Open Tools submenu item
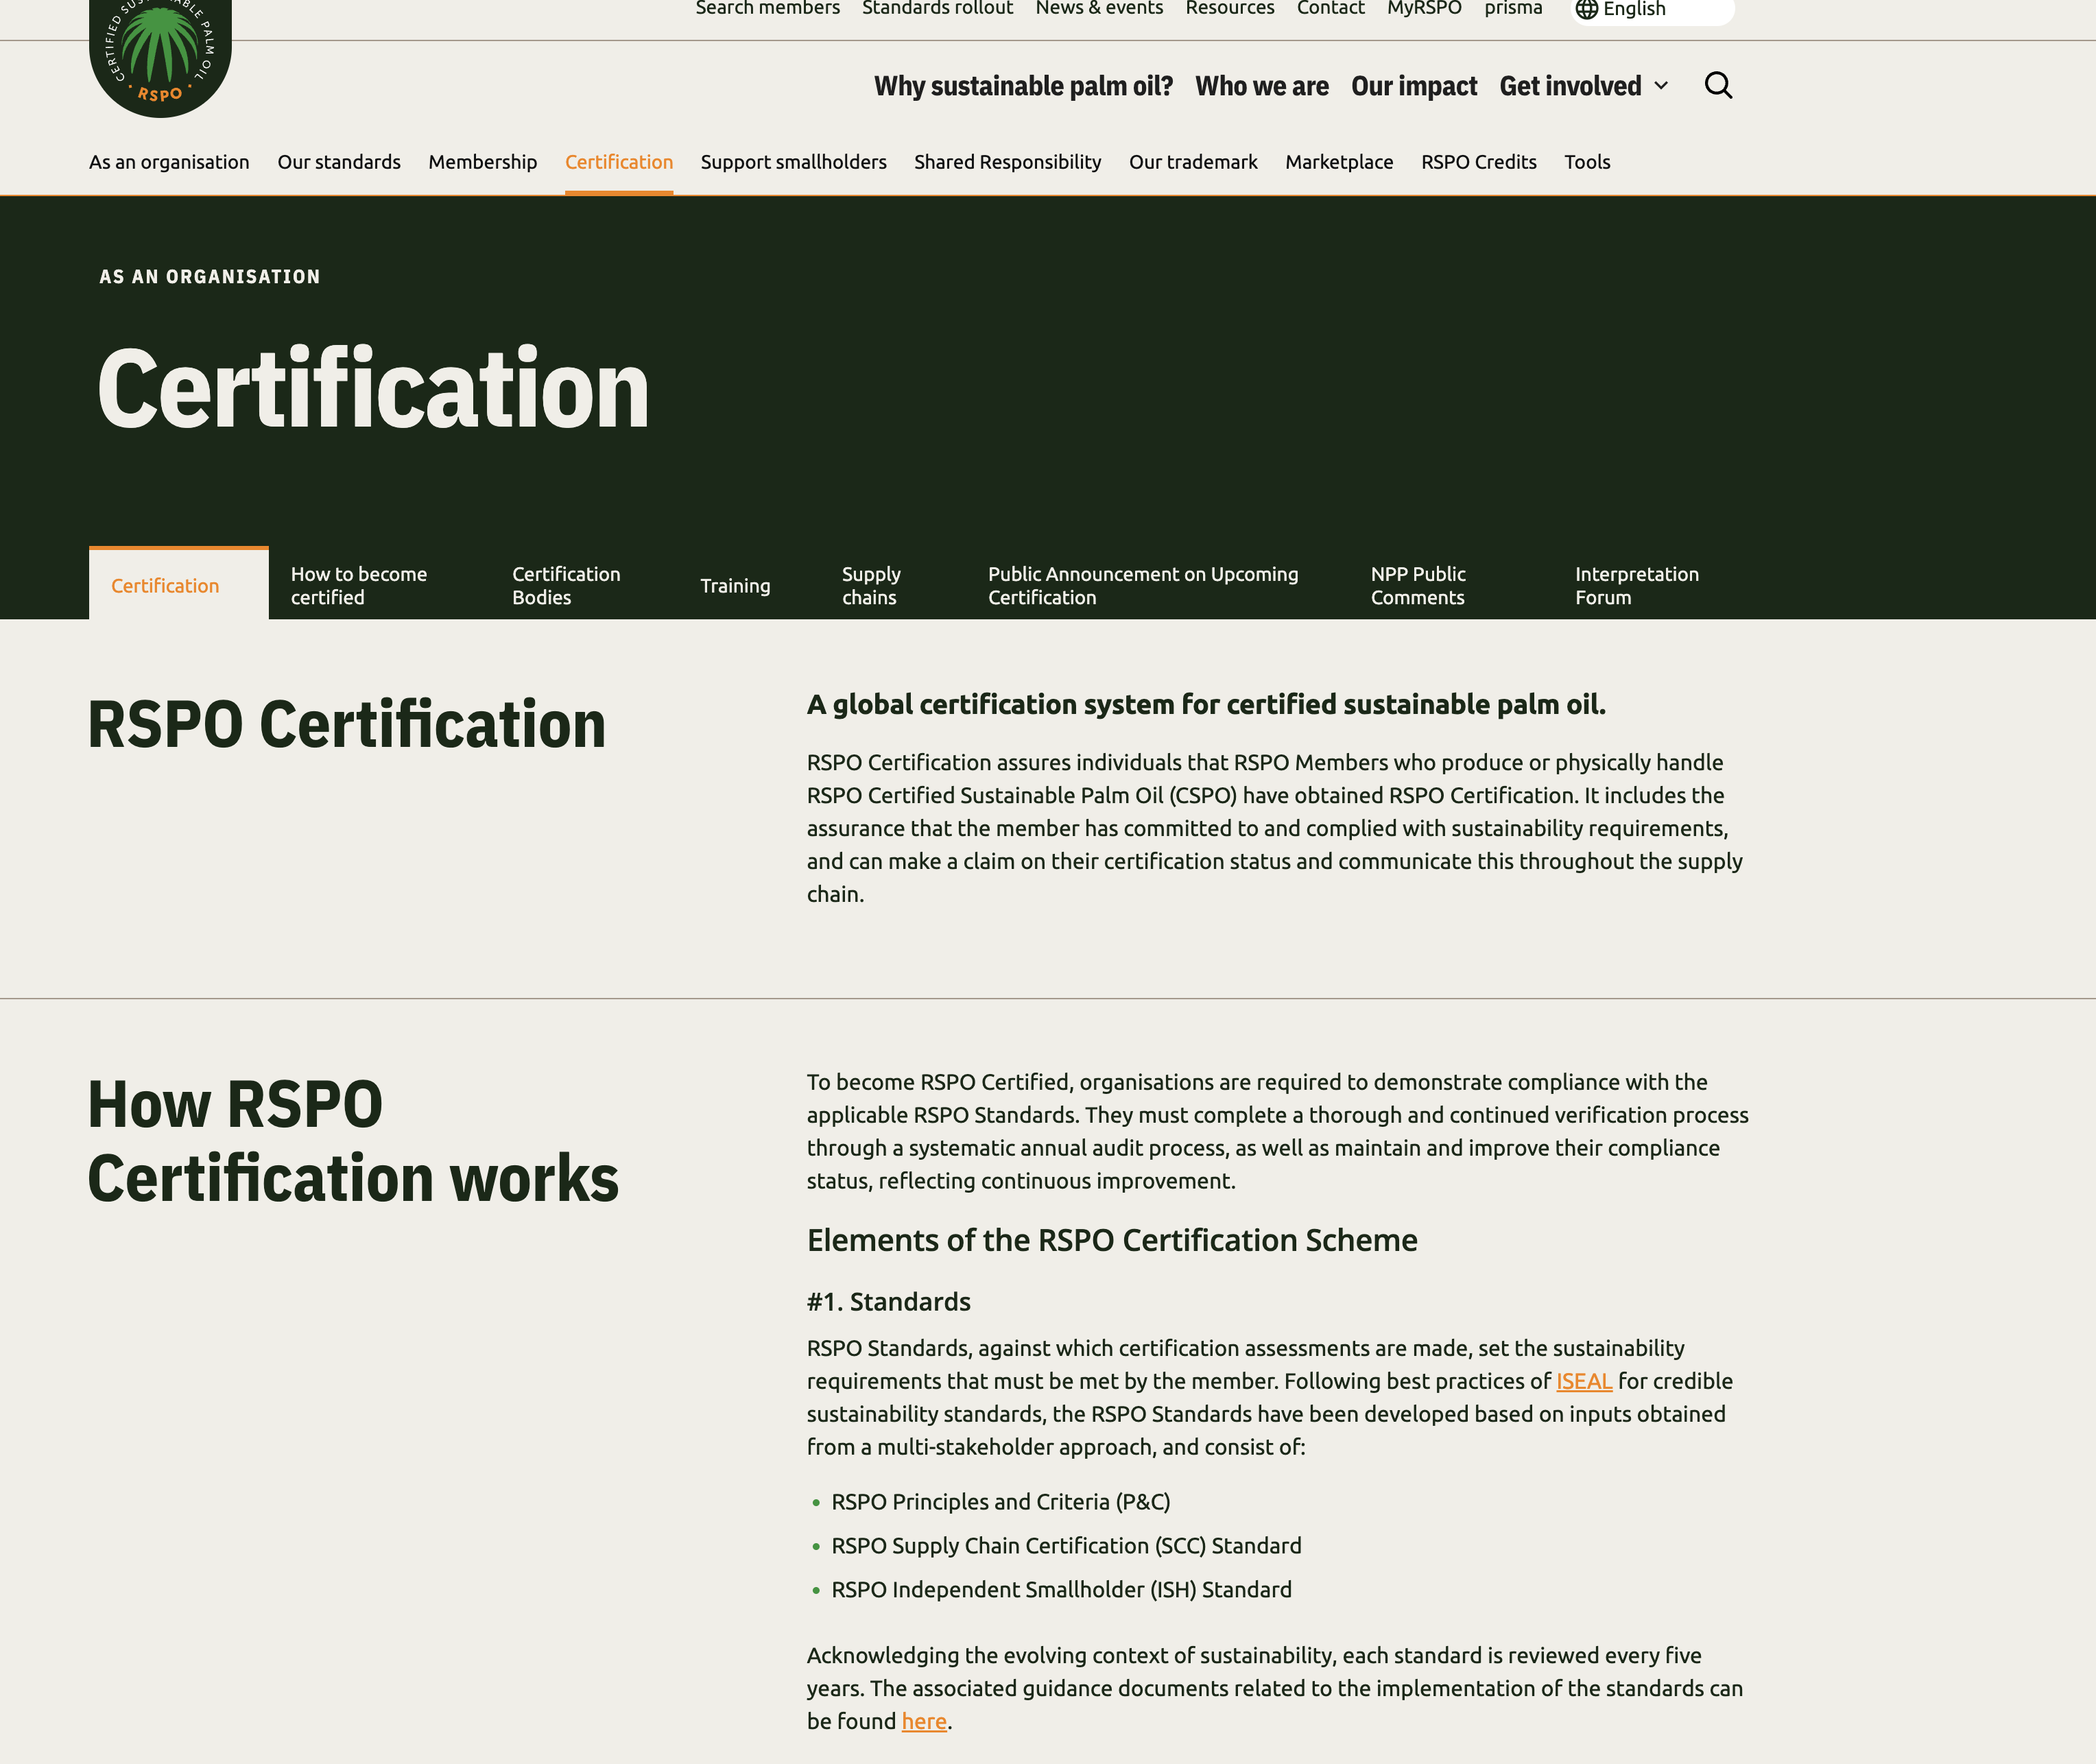 1587,162
